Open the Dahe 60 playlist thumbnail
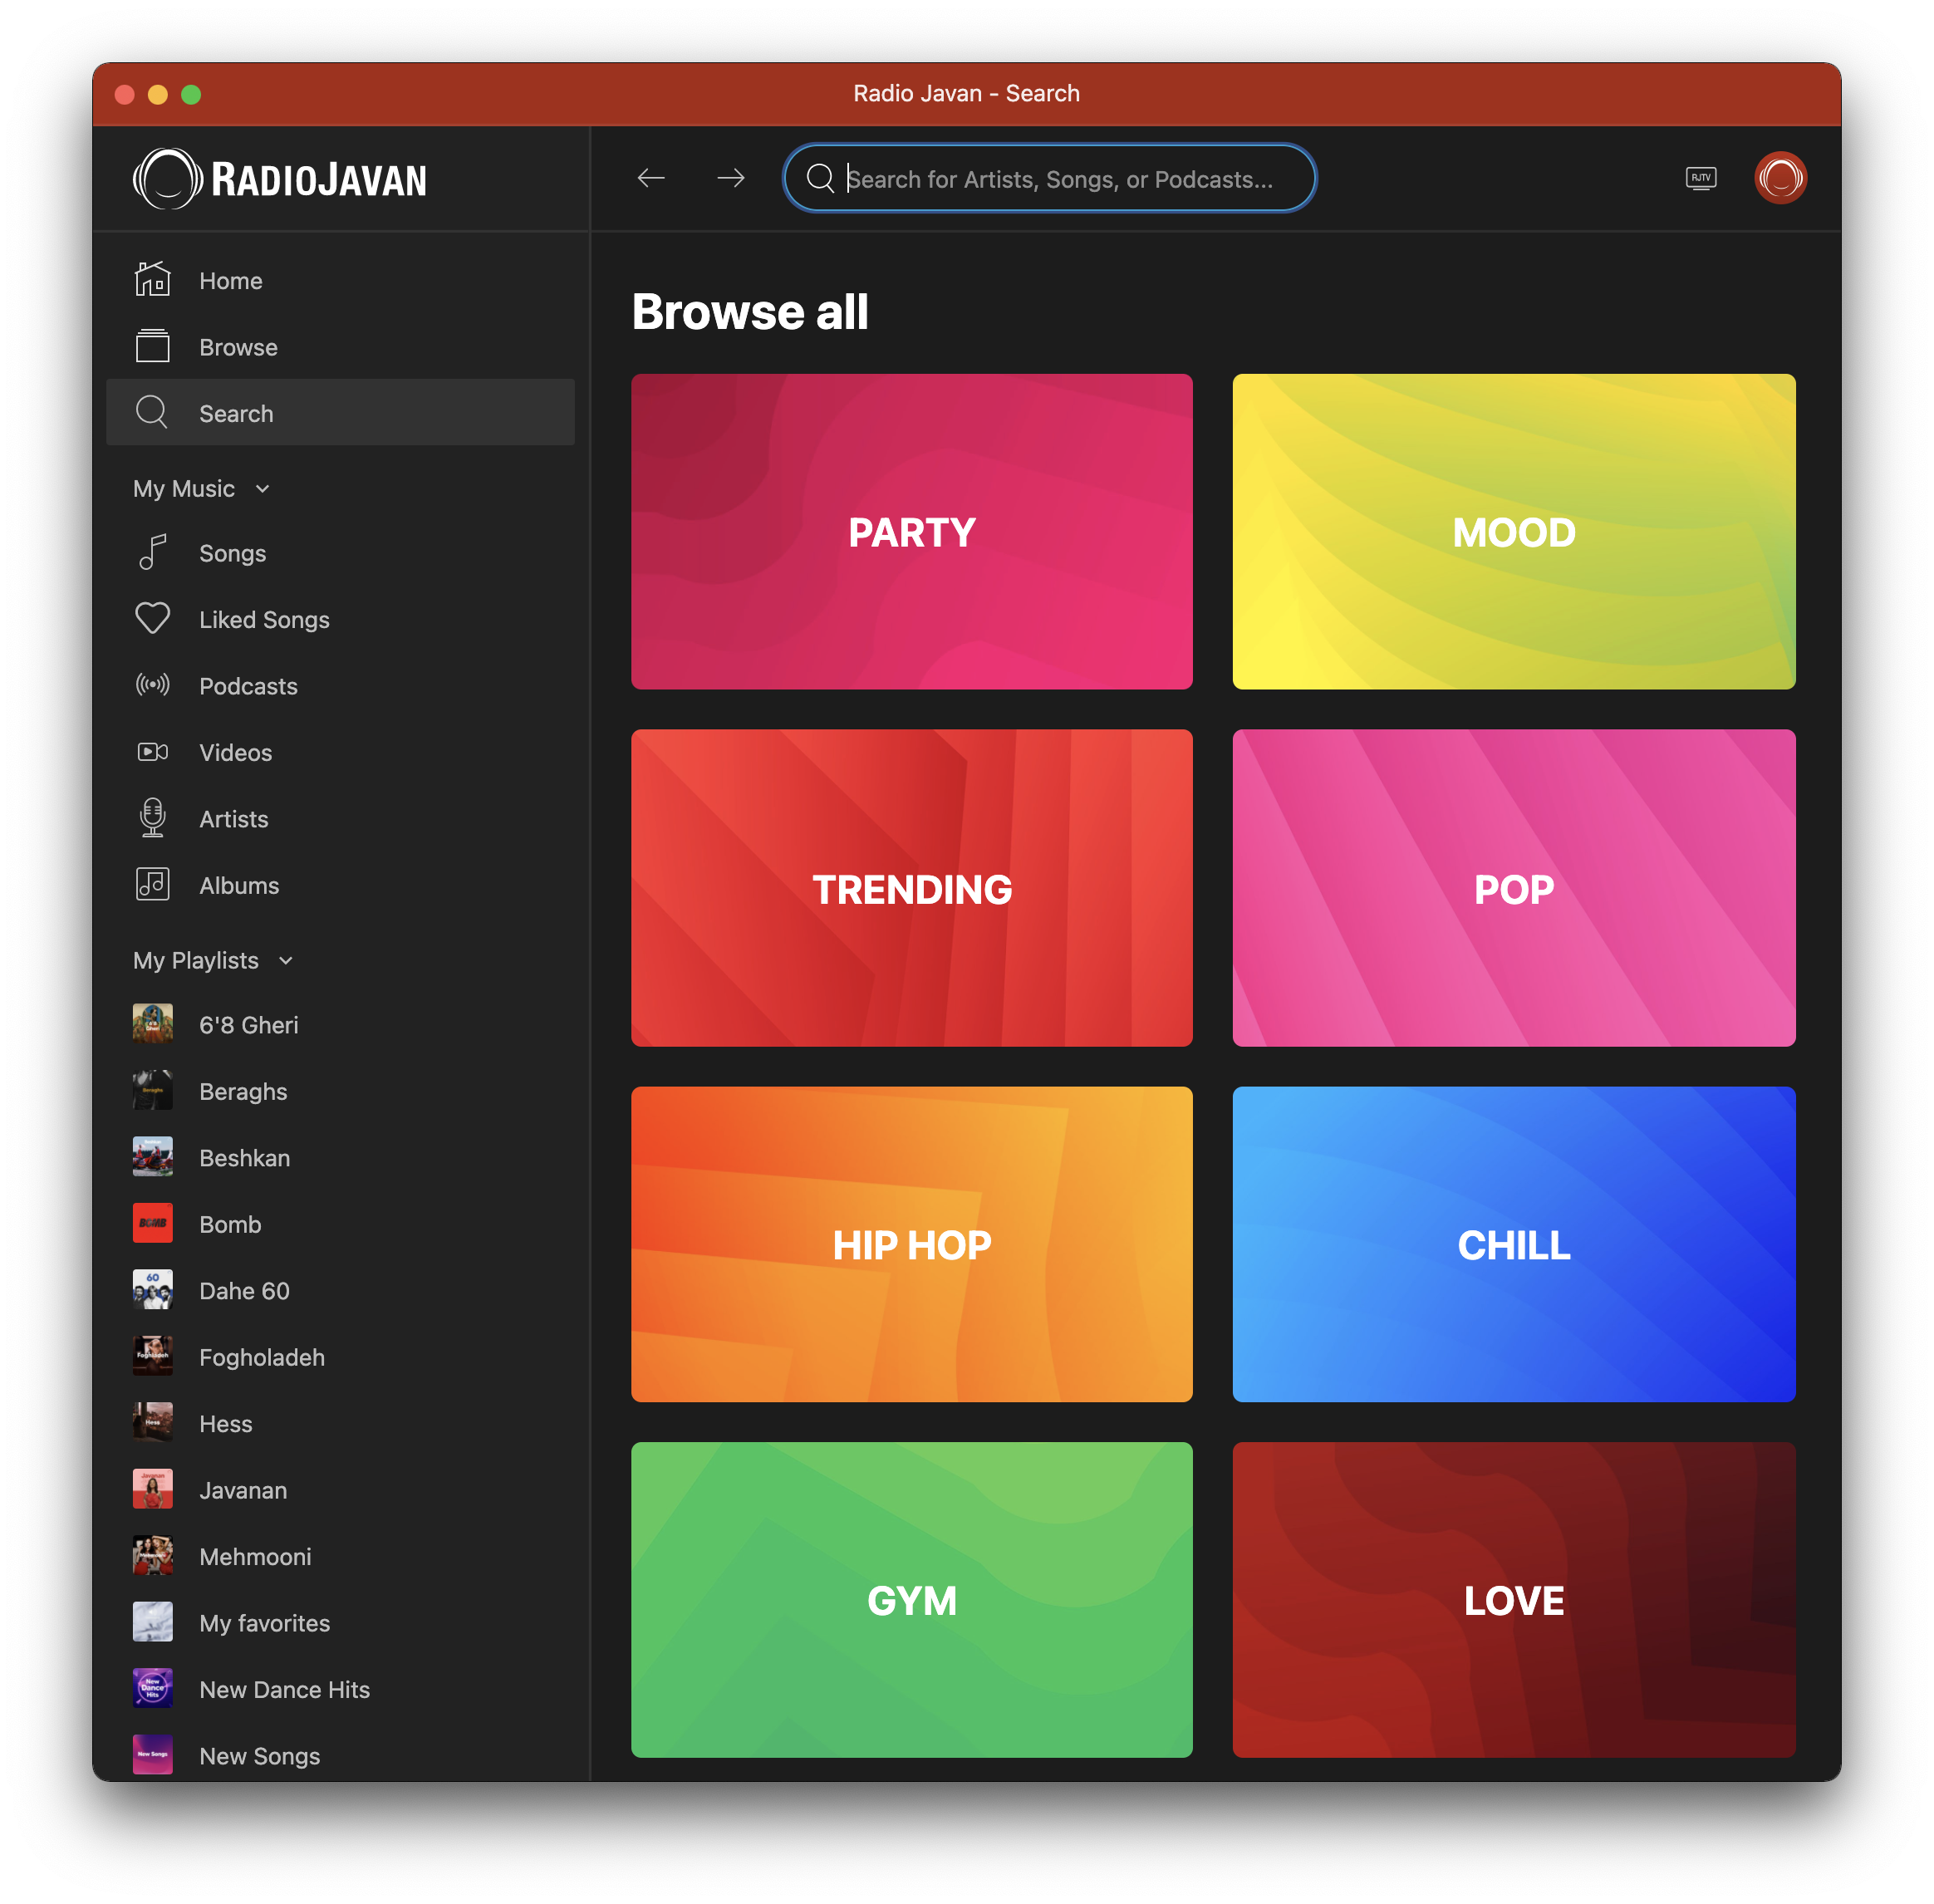Viewport: 1934px width, 1904px height. (x=152, y=1290)
